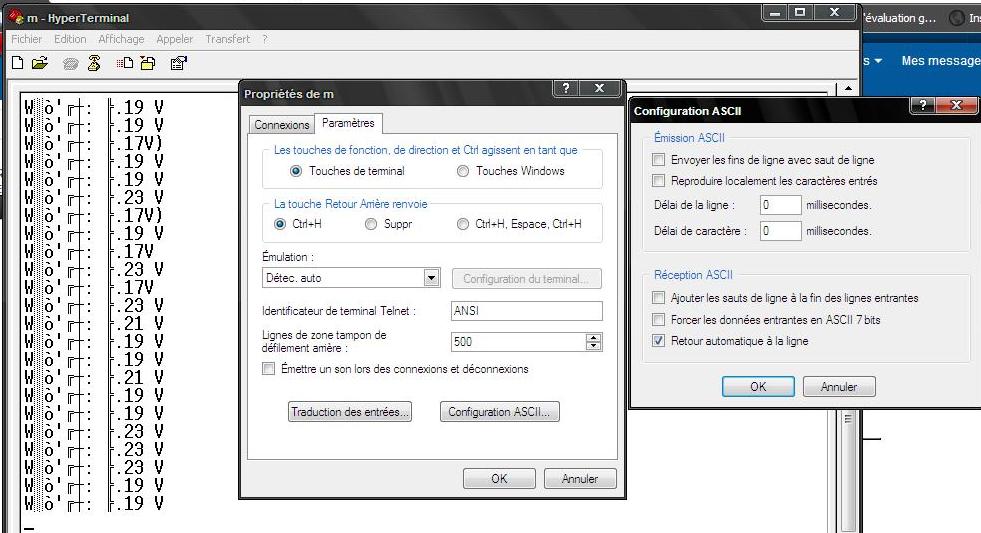Select the Touches Windows radio option

point(462,171)
